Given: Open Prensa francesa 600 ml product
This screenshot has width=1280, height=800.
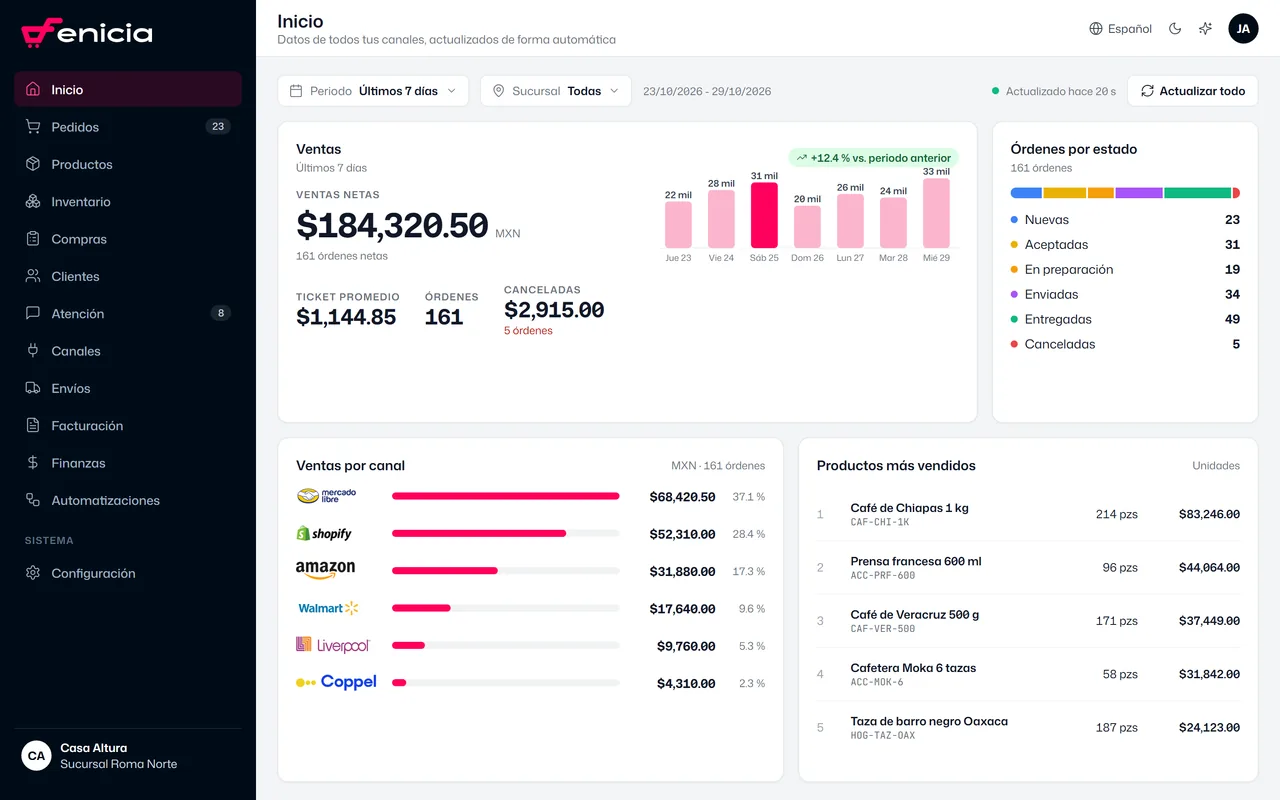Looking at the screenshot, I should 1028,568.
